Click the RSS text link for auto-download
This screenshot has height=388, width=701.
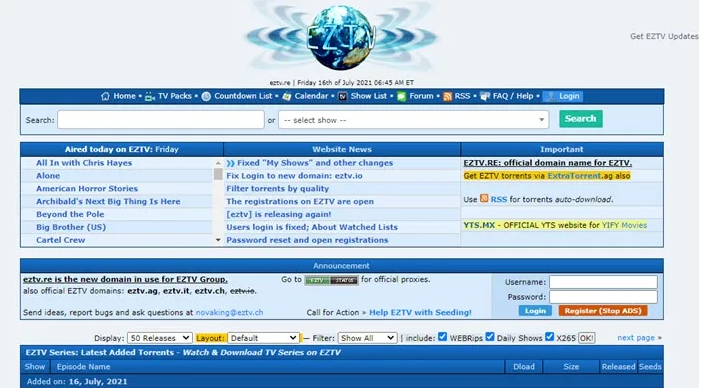pos(499,199)
